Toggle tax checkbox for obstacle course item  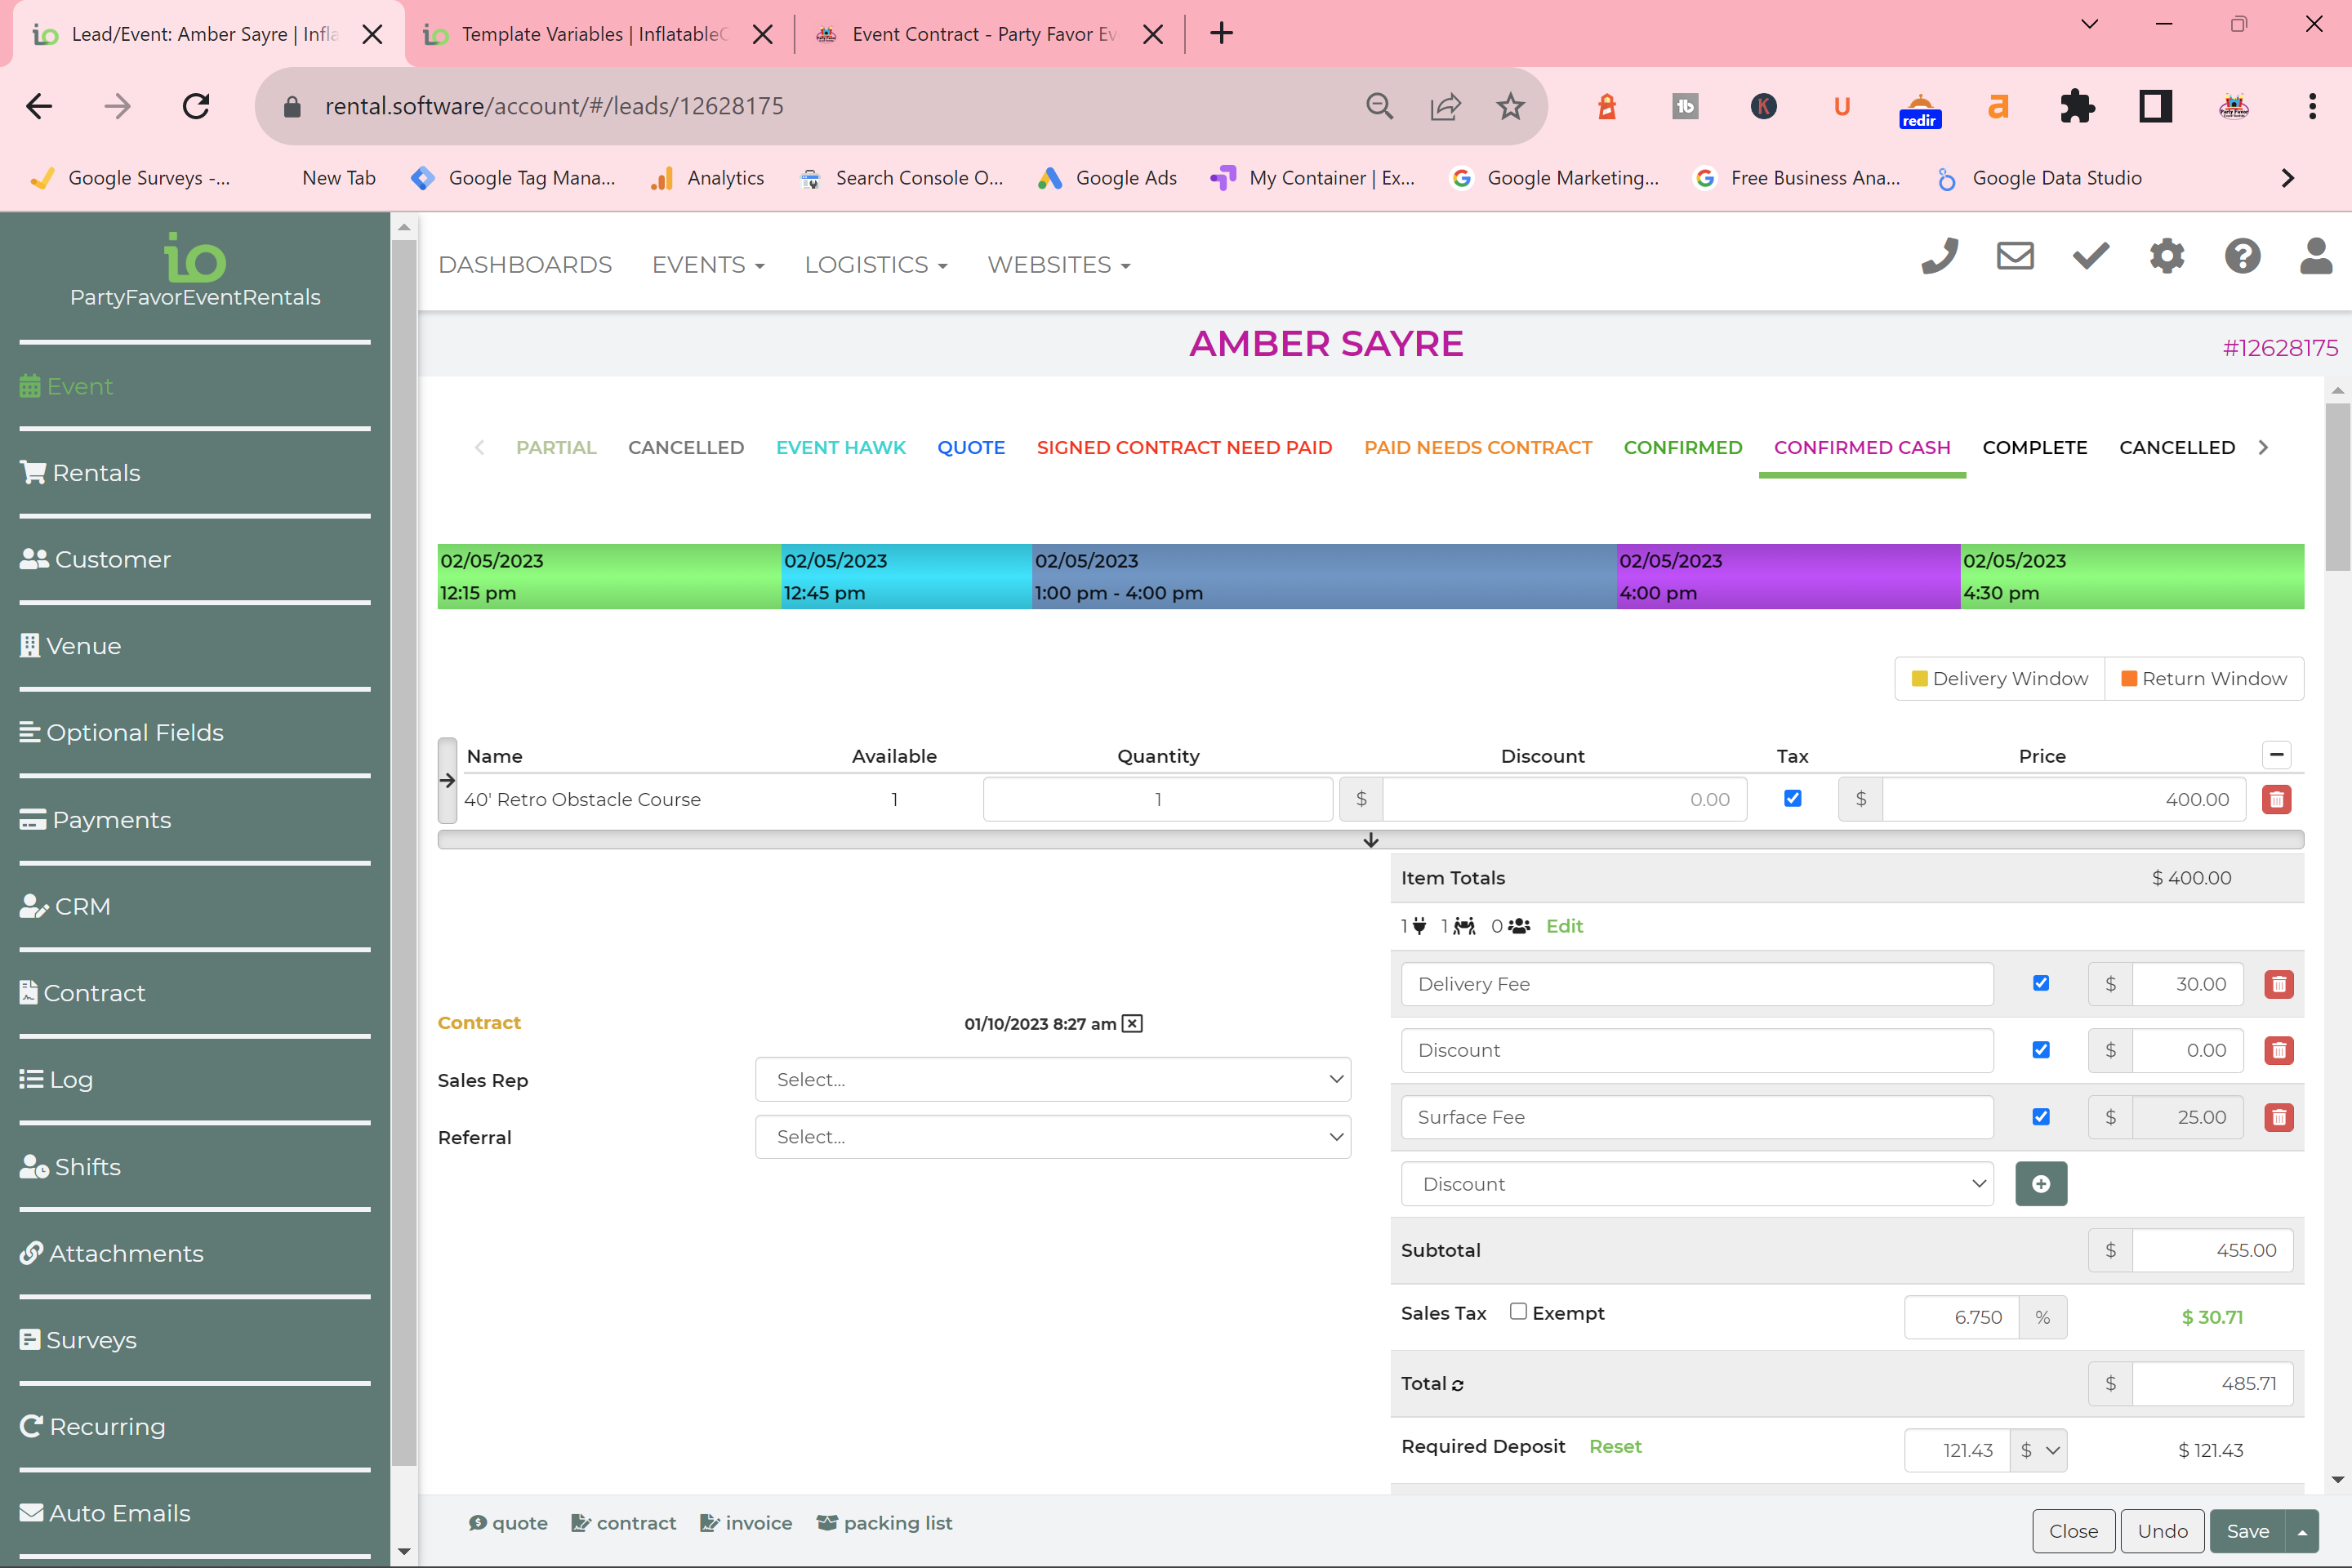(1792, 798)
